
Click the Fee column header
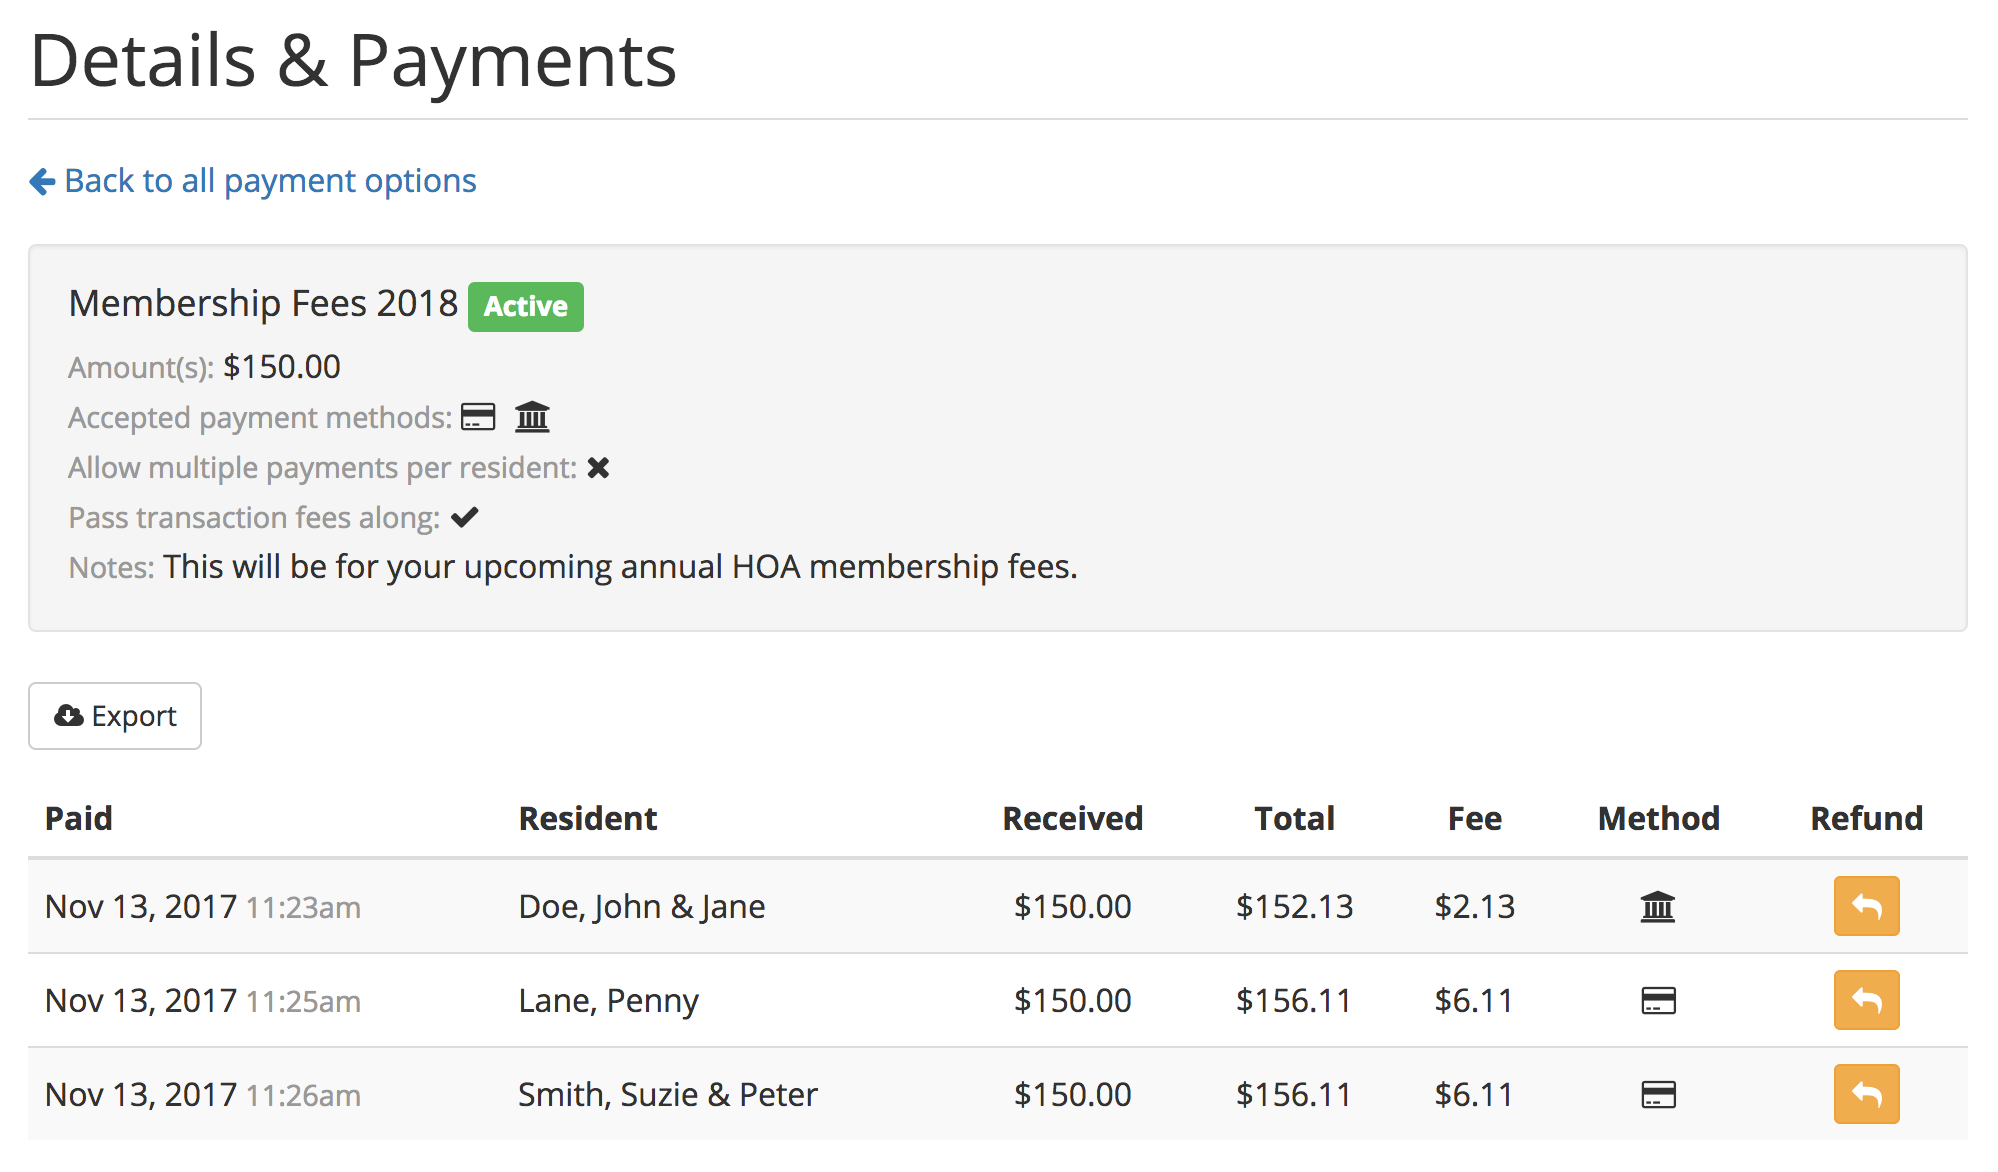[1474, 818]
